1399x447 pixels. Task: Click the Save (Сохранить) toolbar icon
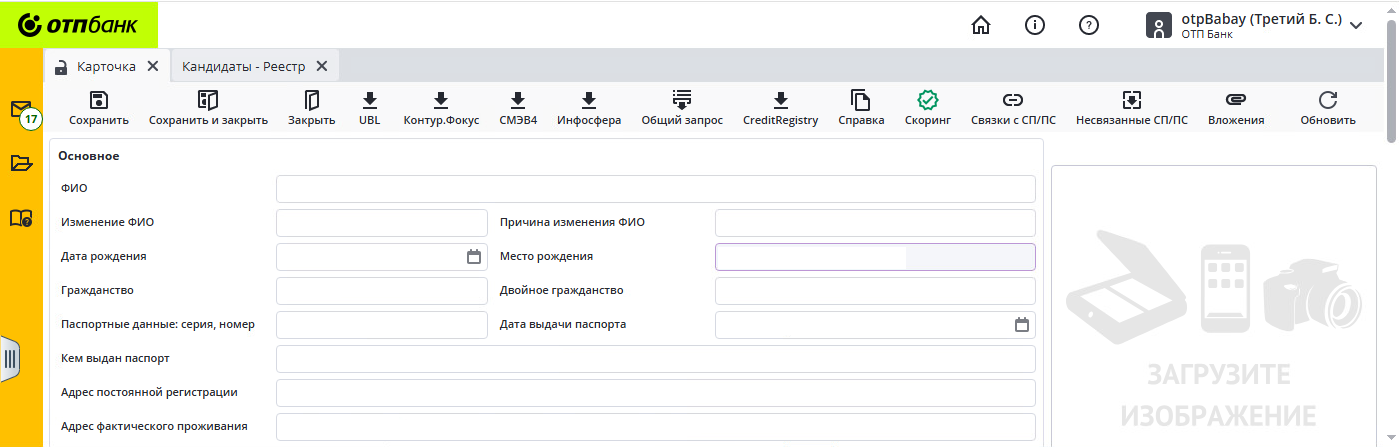99,100
